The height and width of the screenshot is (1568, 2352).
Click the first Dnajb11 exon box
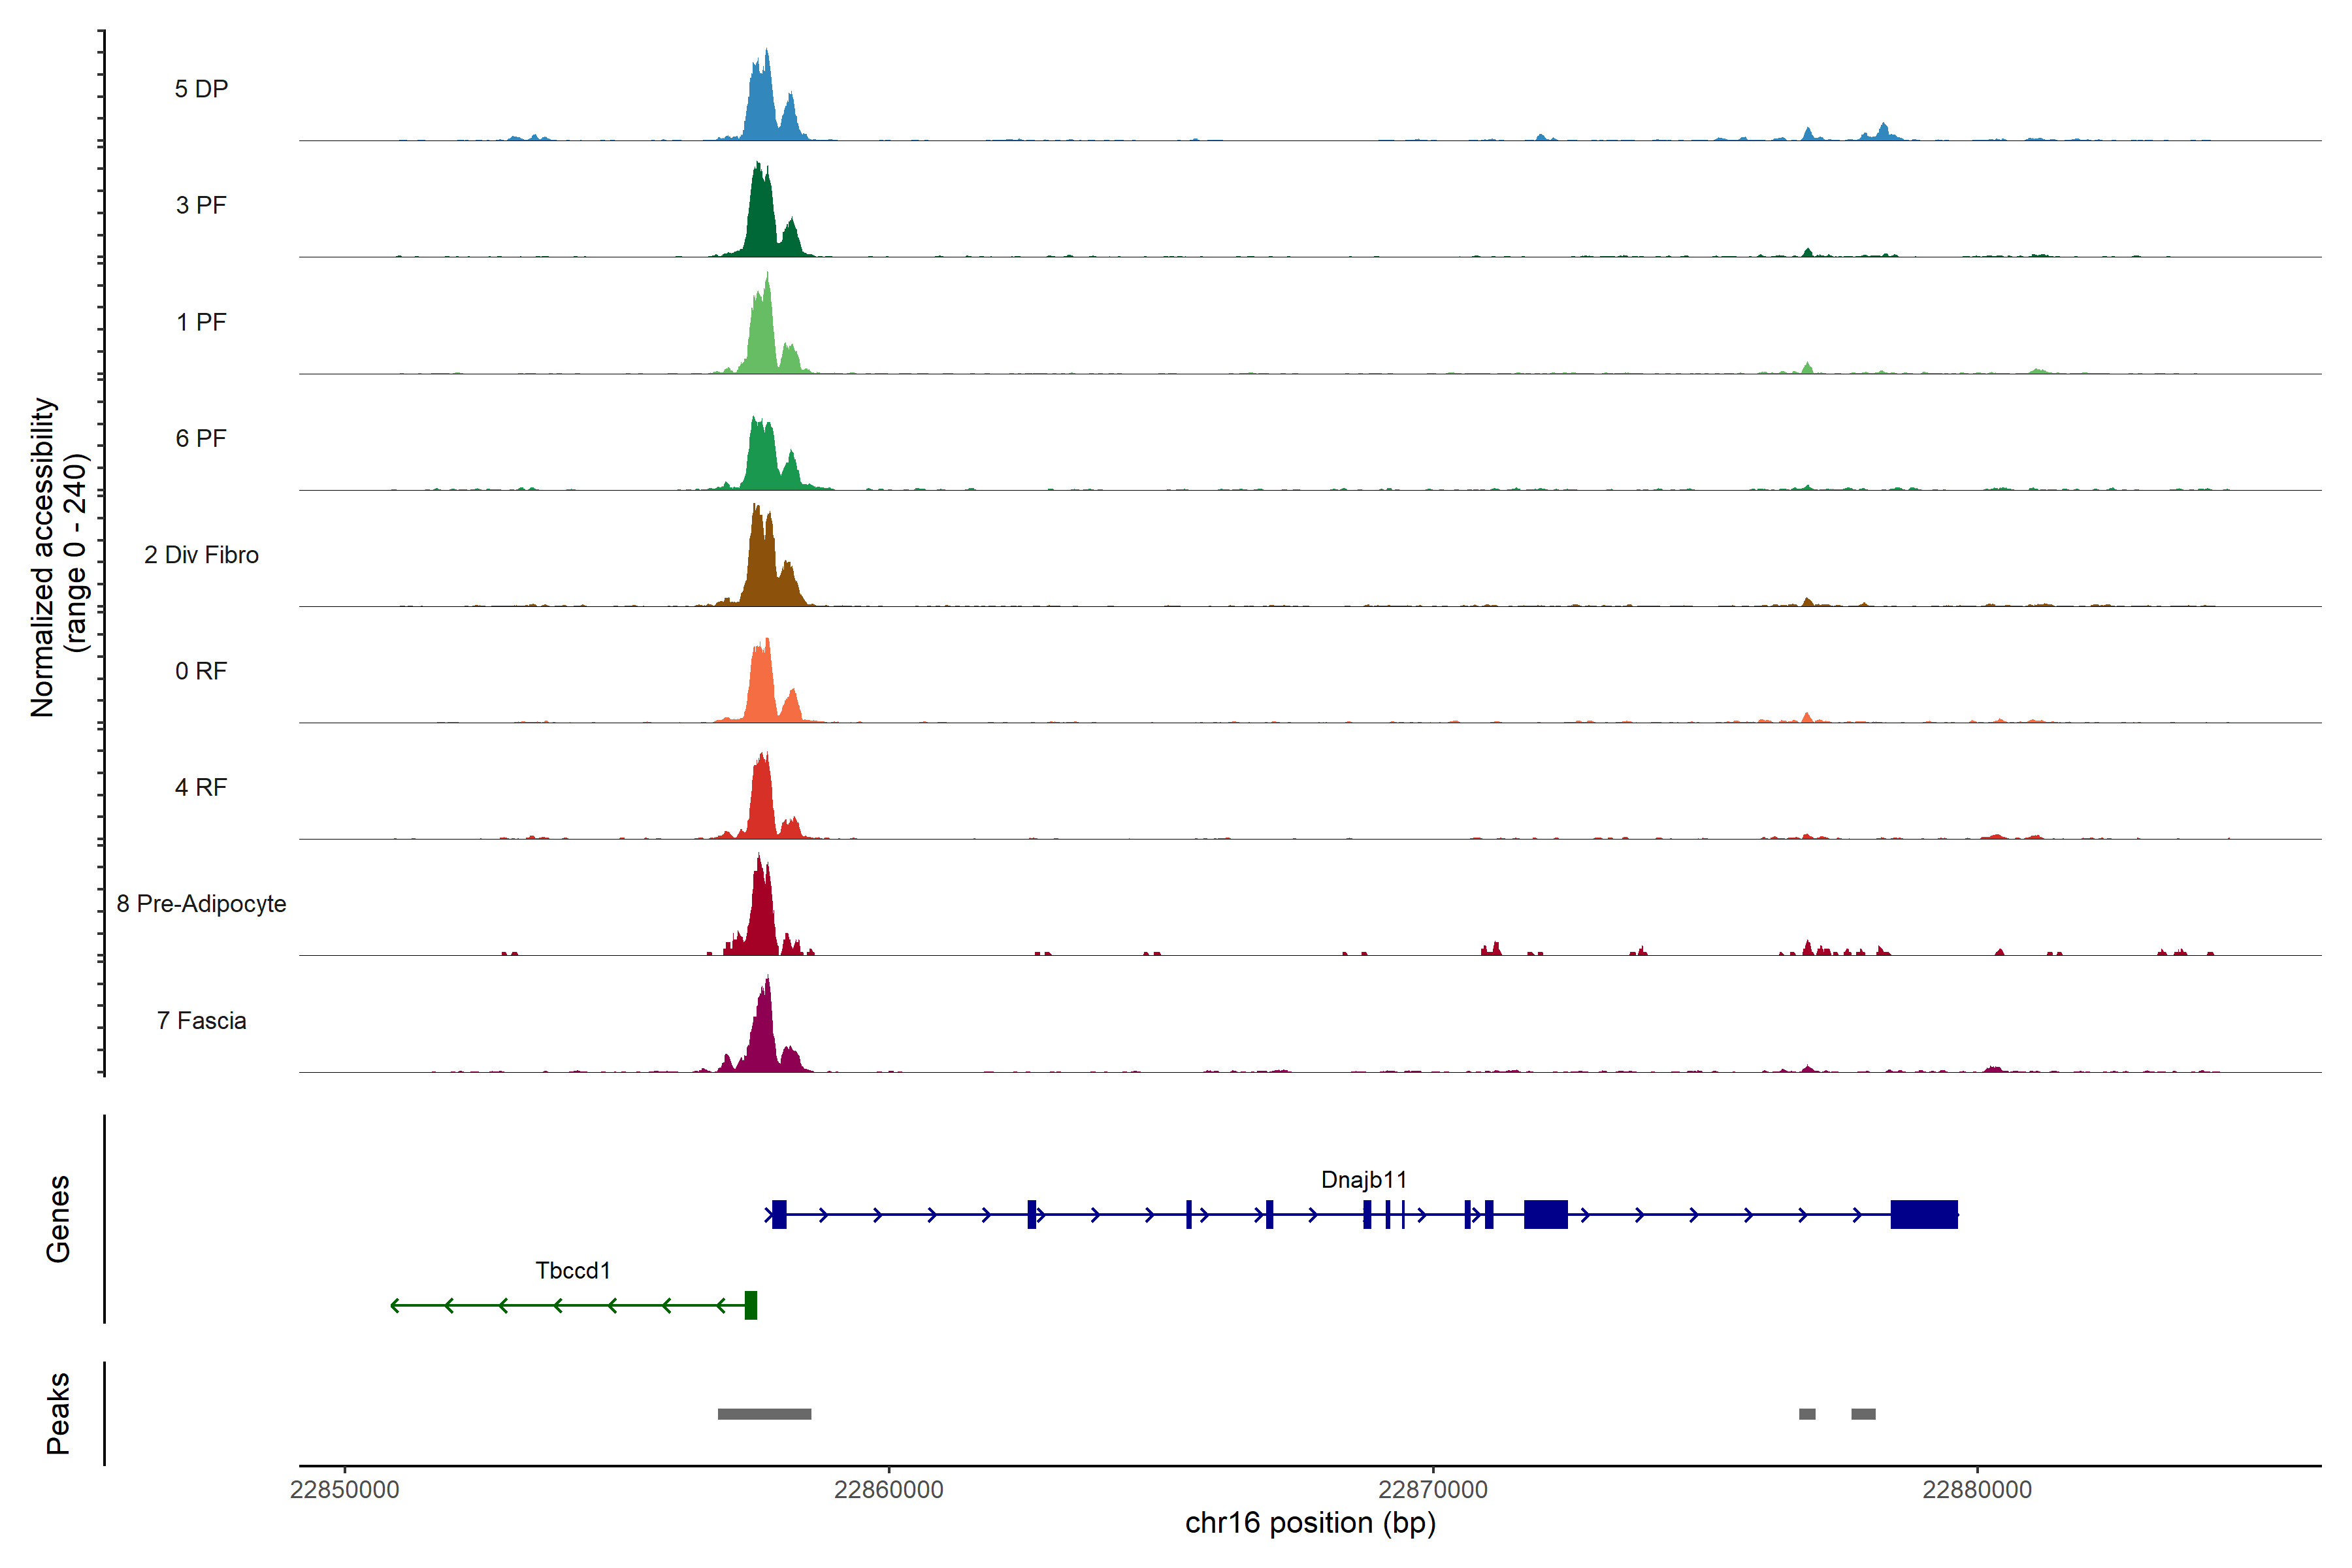tap(779, 1214)
